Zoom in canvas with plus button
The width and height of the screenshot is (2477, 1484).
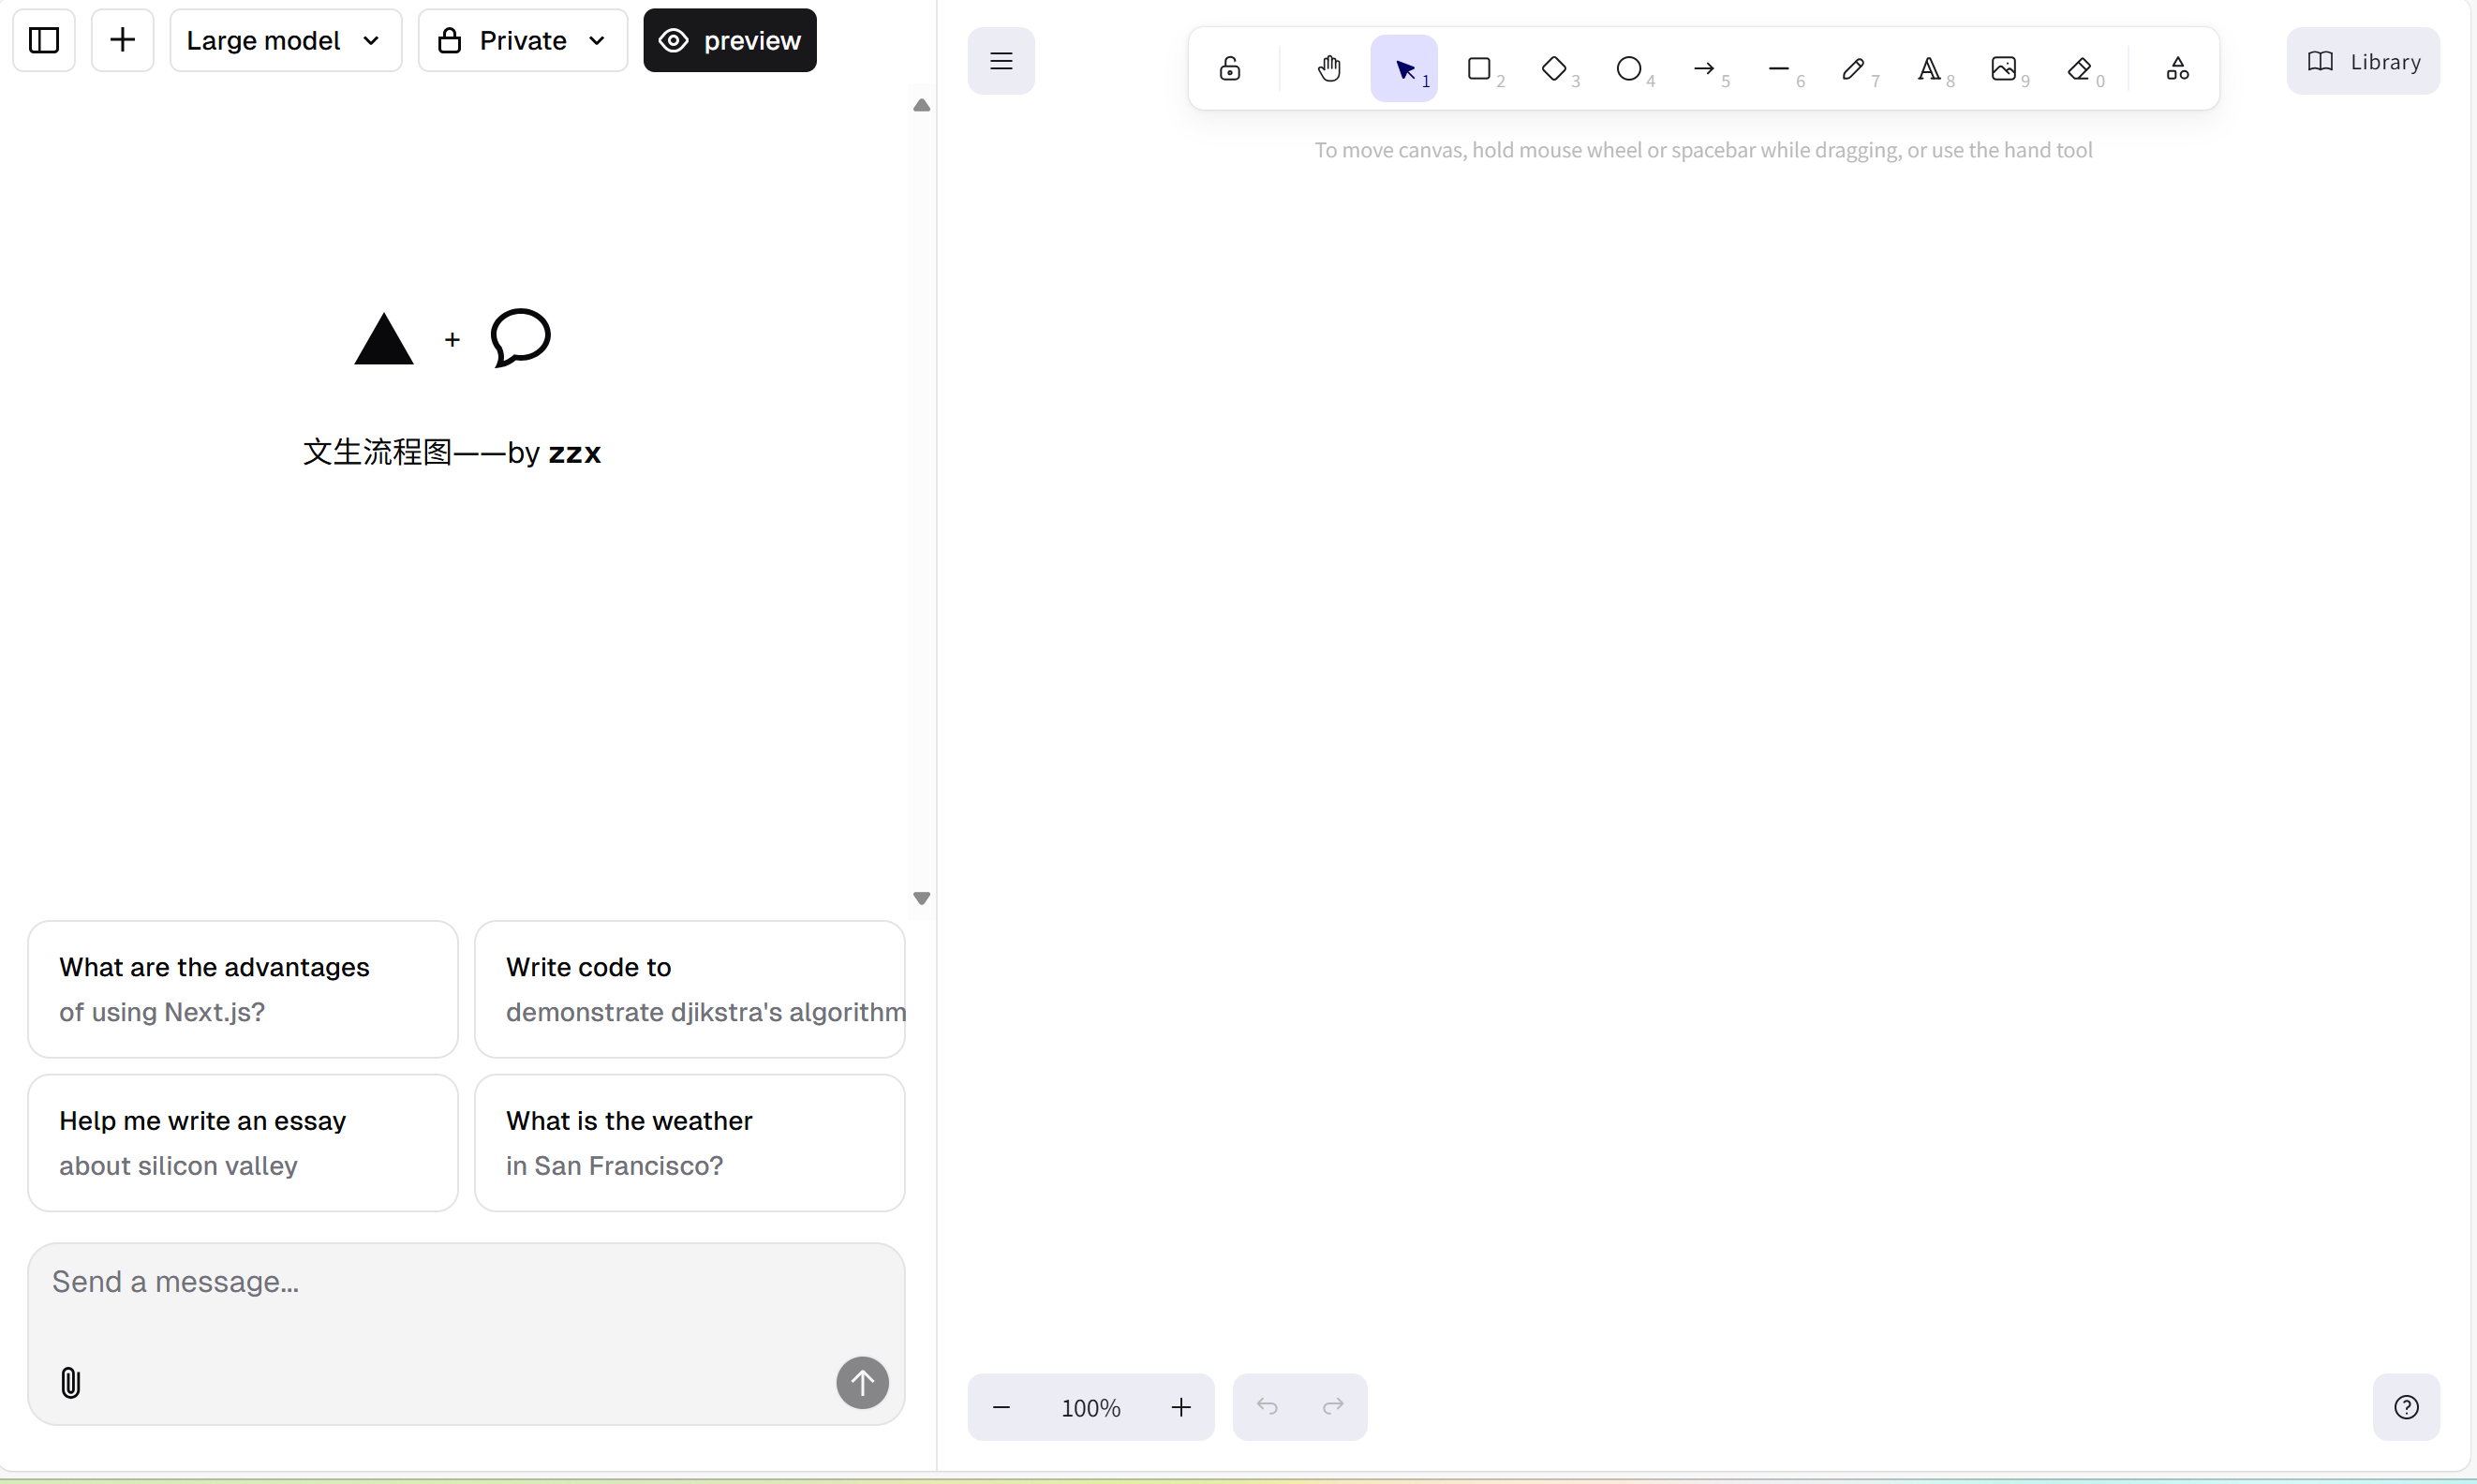coord(1181,1407)
